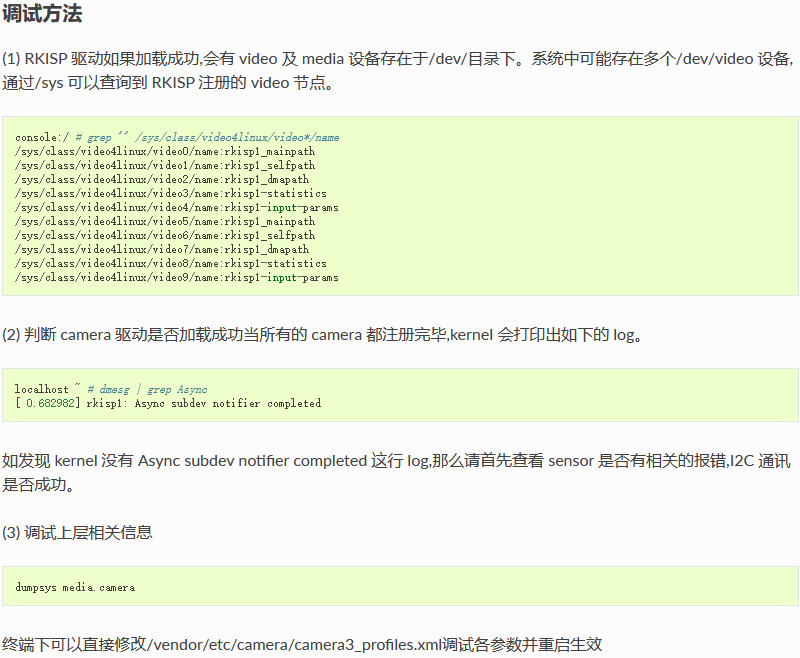Click the camera3_profiles.xml path sentence
Screen dimensions: 800x658
pyautogui.click(x=302, y=645)
